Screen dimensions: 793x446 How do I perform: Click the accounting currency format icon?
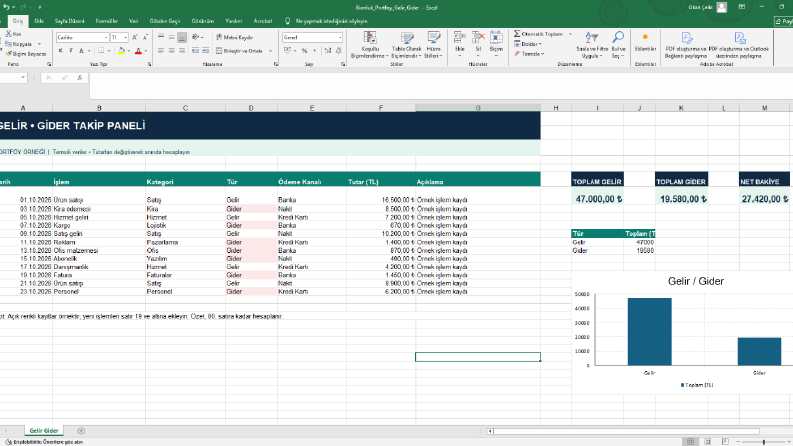[x=287, y=51]
